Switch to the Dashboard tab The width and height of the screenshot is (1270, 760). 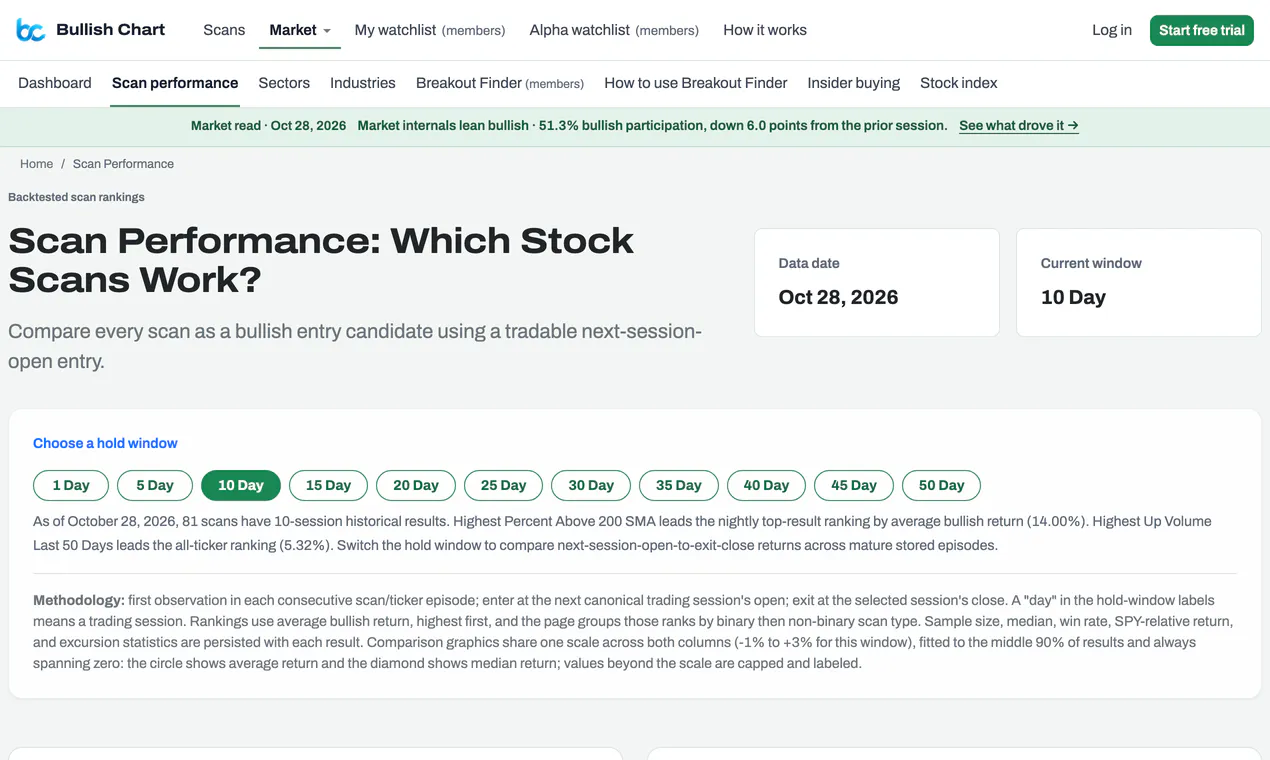(x=55, y=83)
